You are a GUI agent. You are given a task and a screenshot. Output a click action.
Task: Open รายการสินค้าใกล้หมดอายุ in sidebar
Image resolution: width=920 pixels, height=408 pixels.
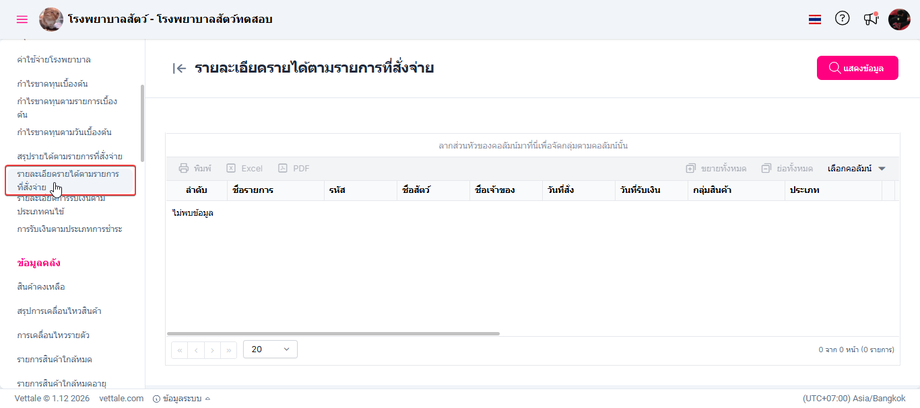62,383
